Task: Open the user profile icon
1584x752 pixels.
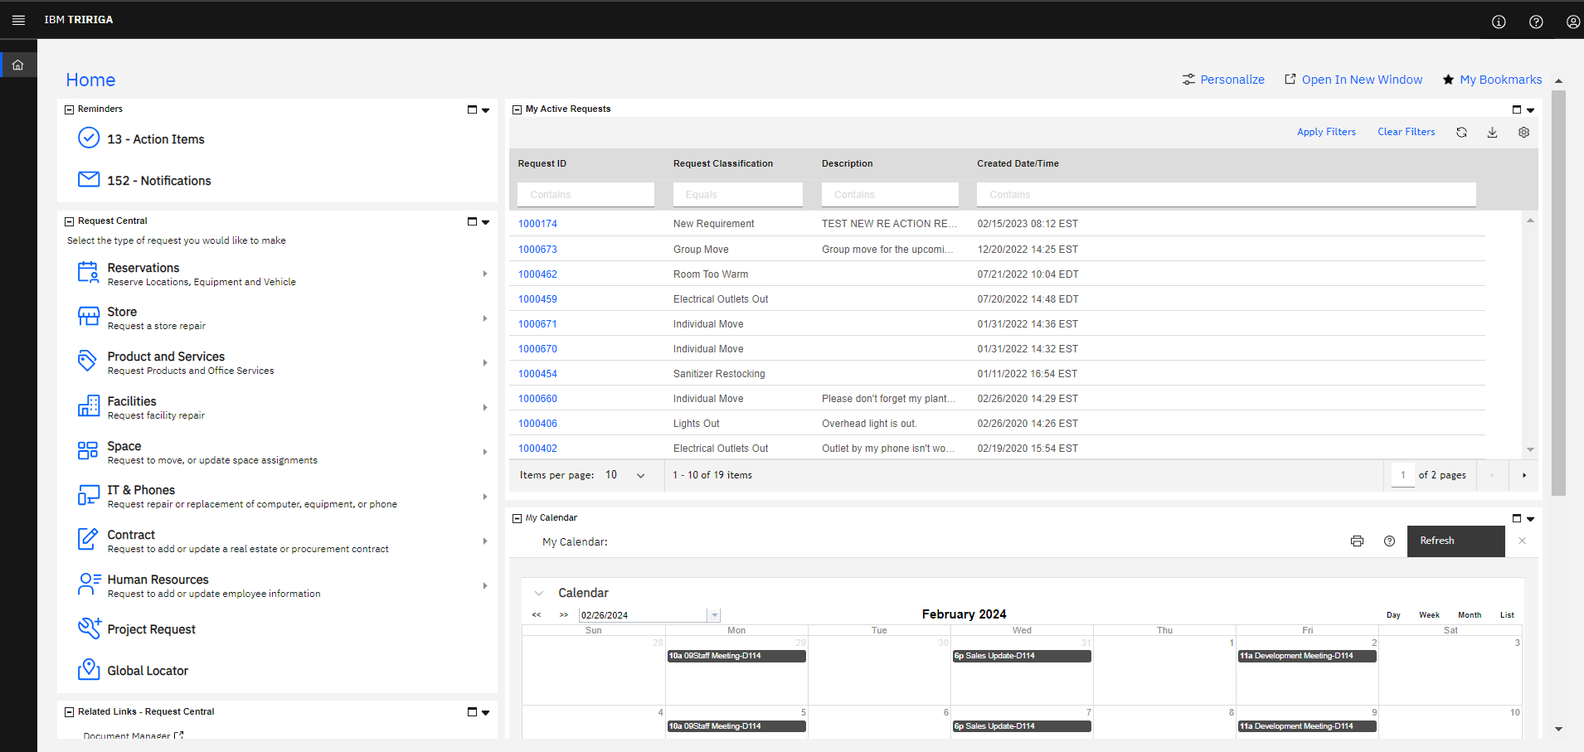Action: pos(1572,22)
